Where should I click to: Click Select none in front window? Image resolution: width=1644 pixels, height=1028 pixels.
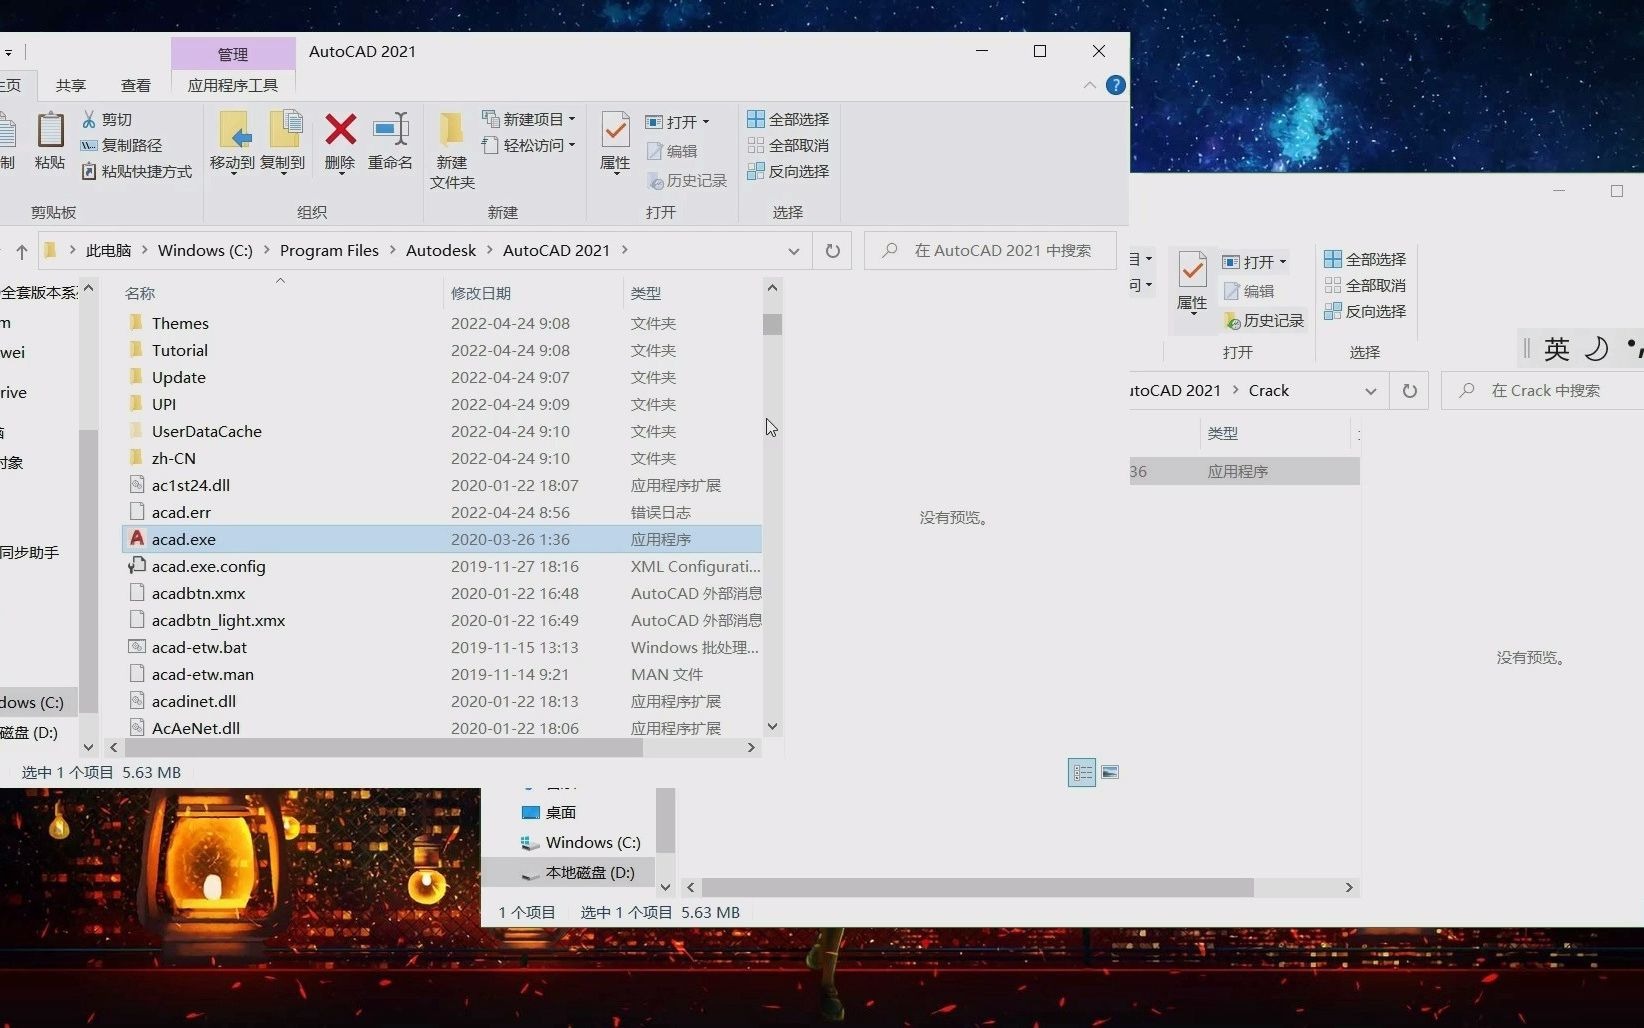788,145
